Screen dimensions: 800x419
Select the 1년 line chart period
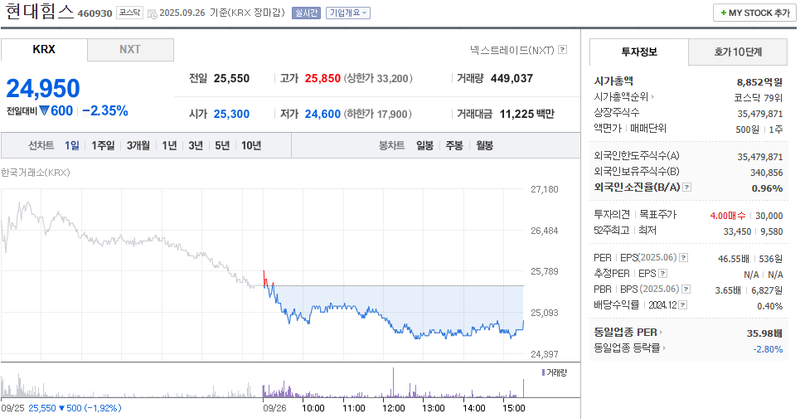coord(169,145)
